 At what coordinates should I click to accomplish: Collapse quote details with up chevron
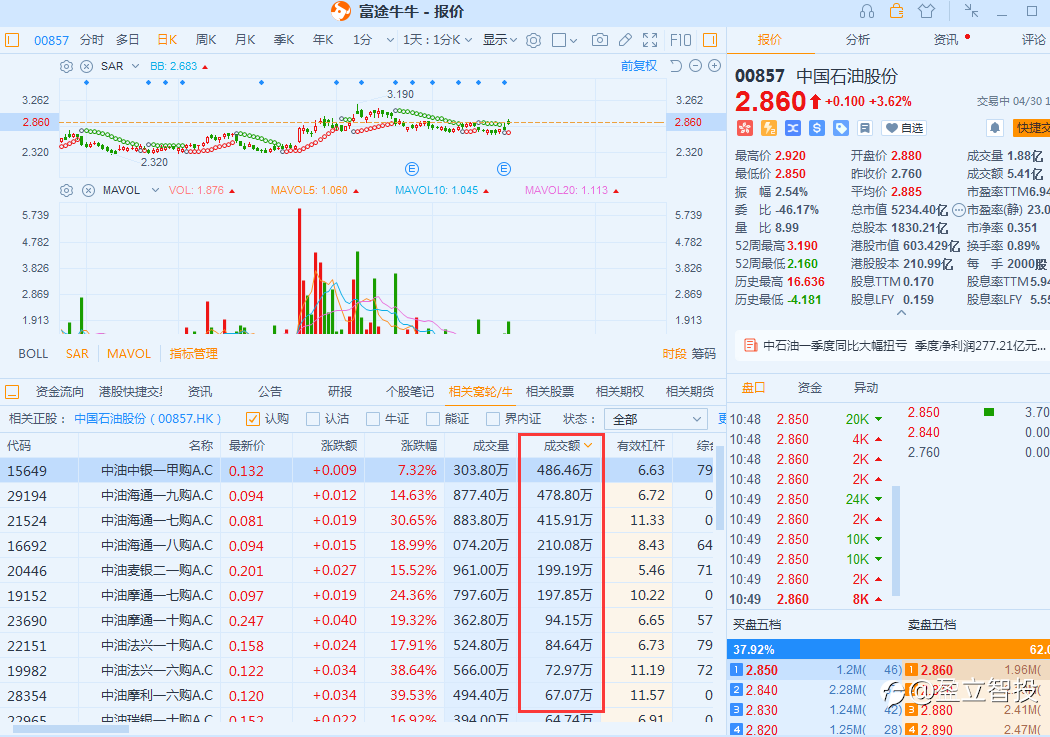tap(901, 313)
